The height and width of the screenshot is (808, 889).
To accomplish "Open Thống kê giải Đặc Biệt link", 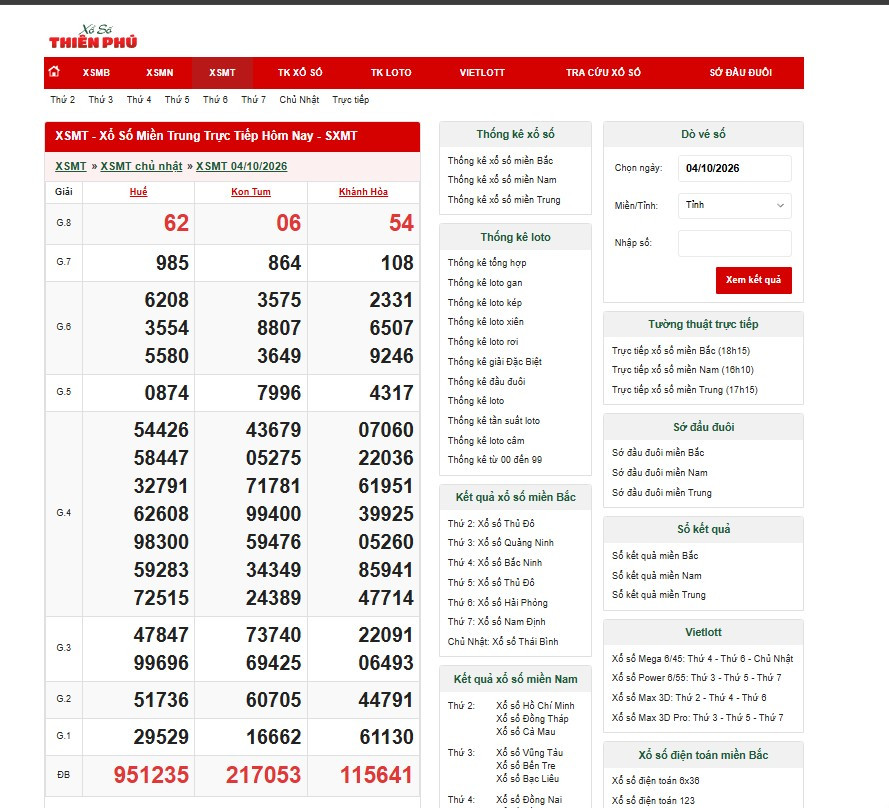I will tap(494, 362).
